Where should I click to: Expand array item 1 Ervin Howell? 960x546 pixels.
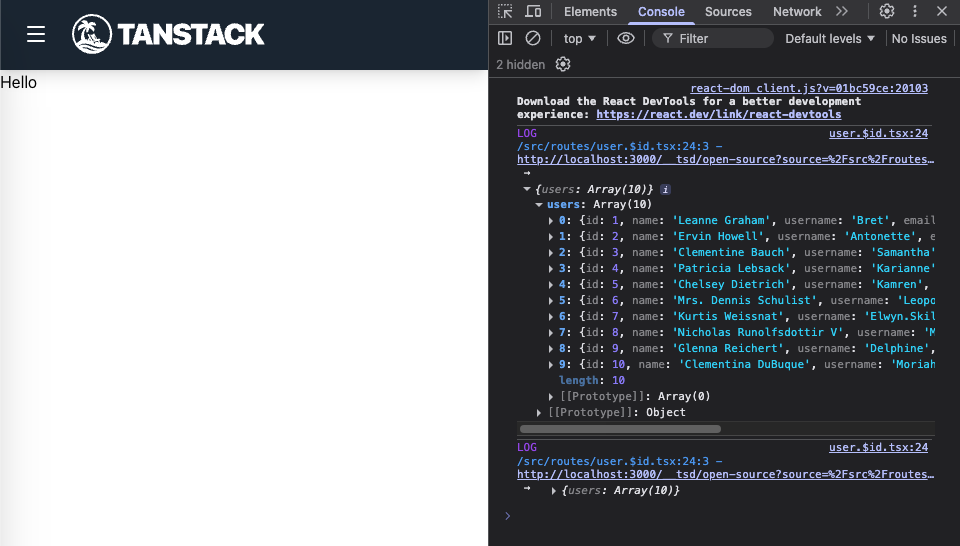click(x=551, y=236)
